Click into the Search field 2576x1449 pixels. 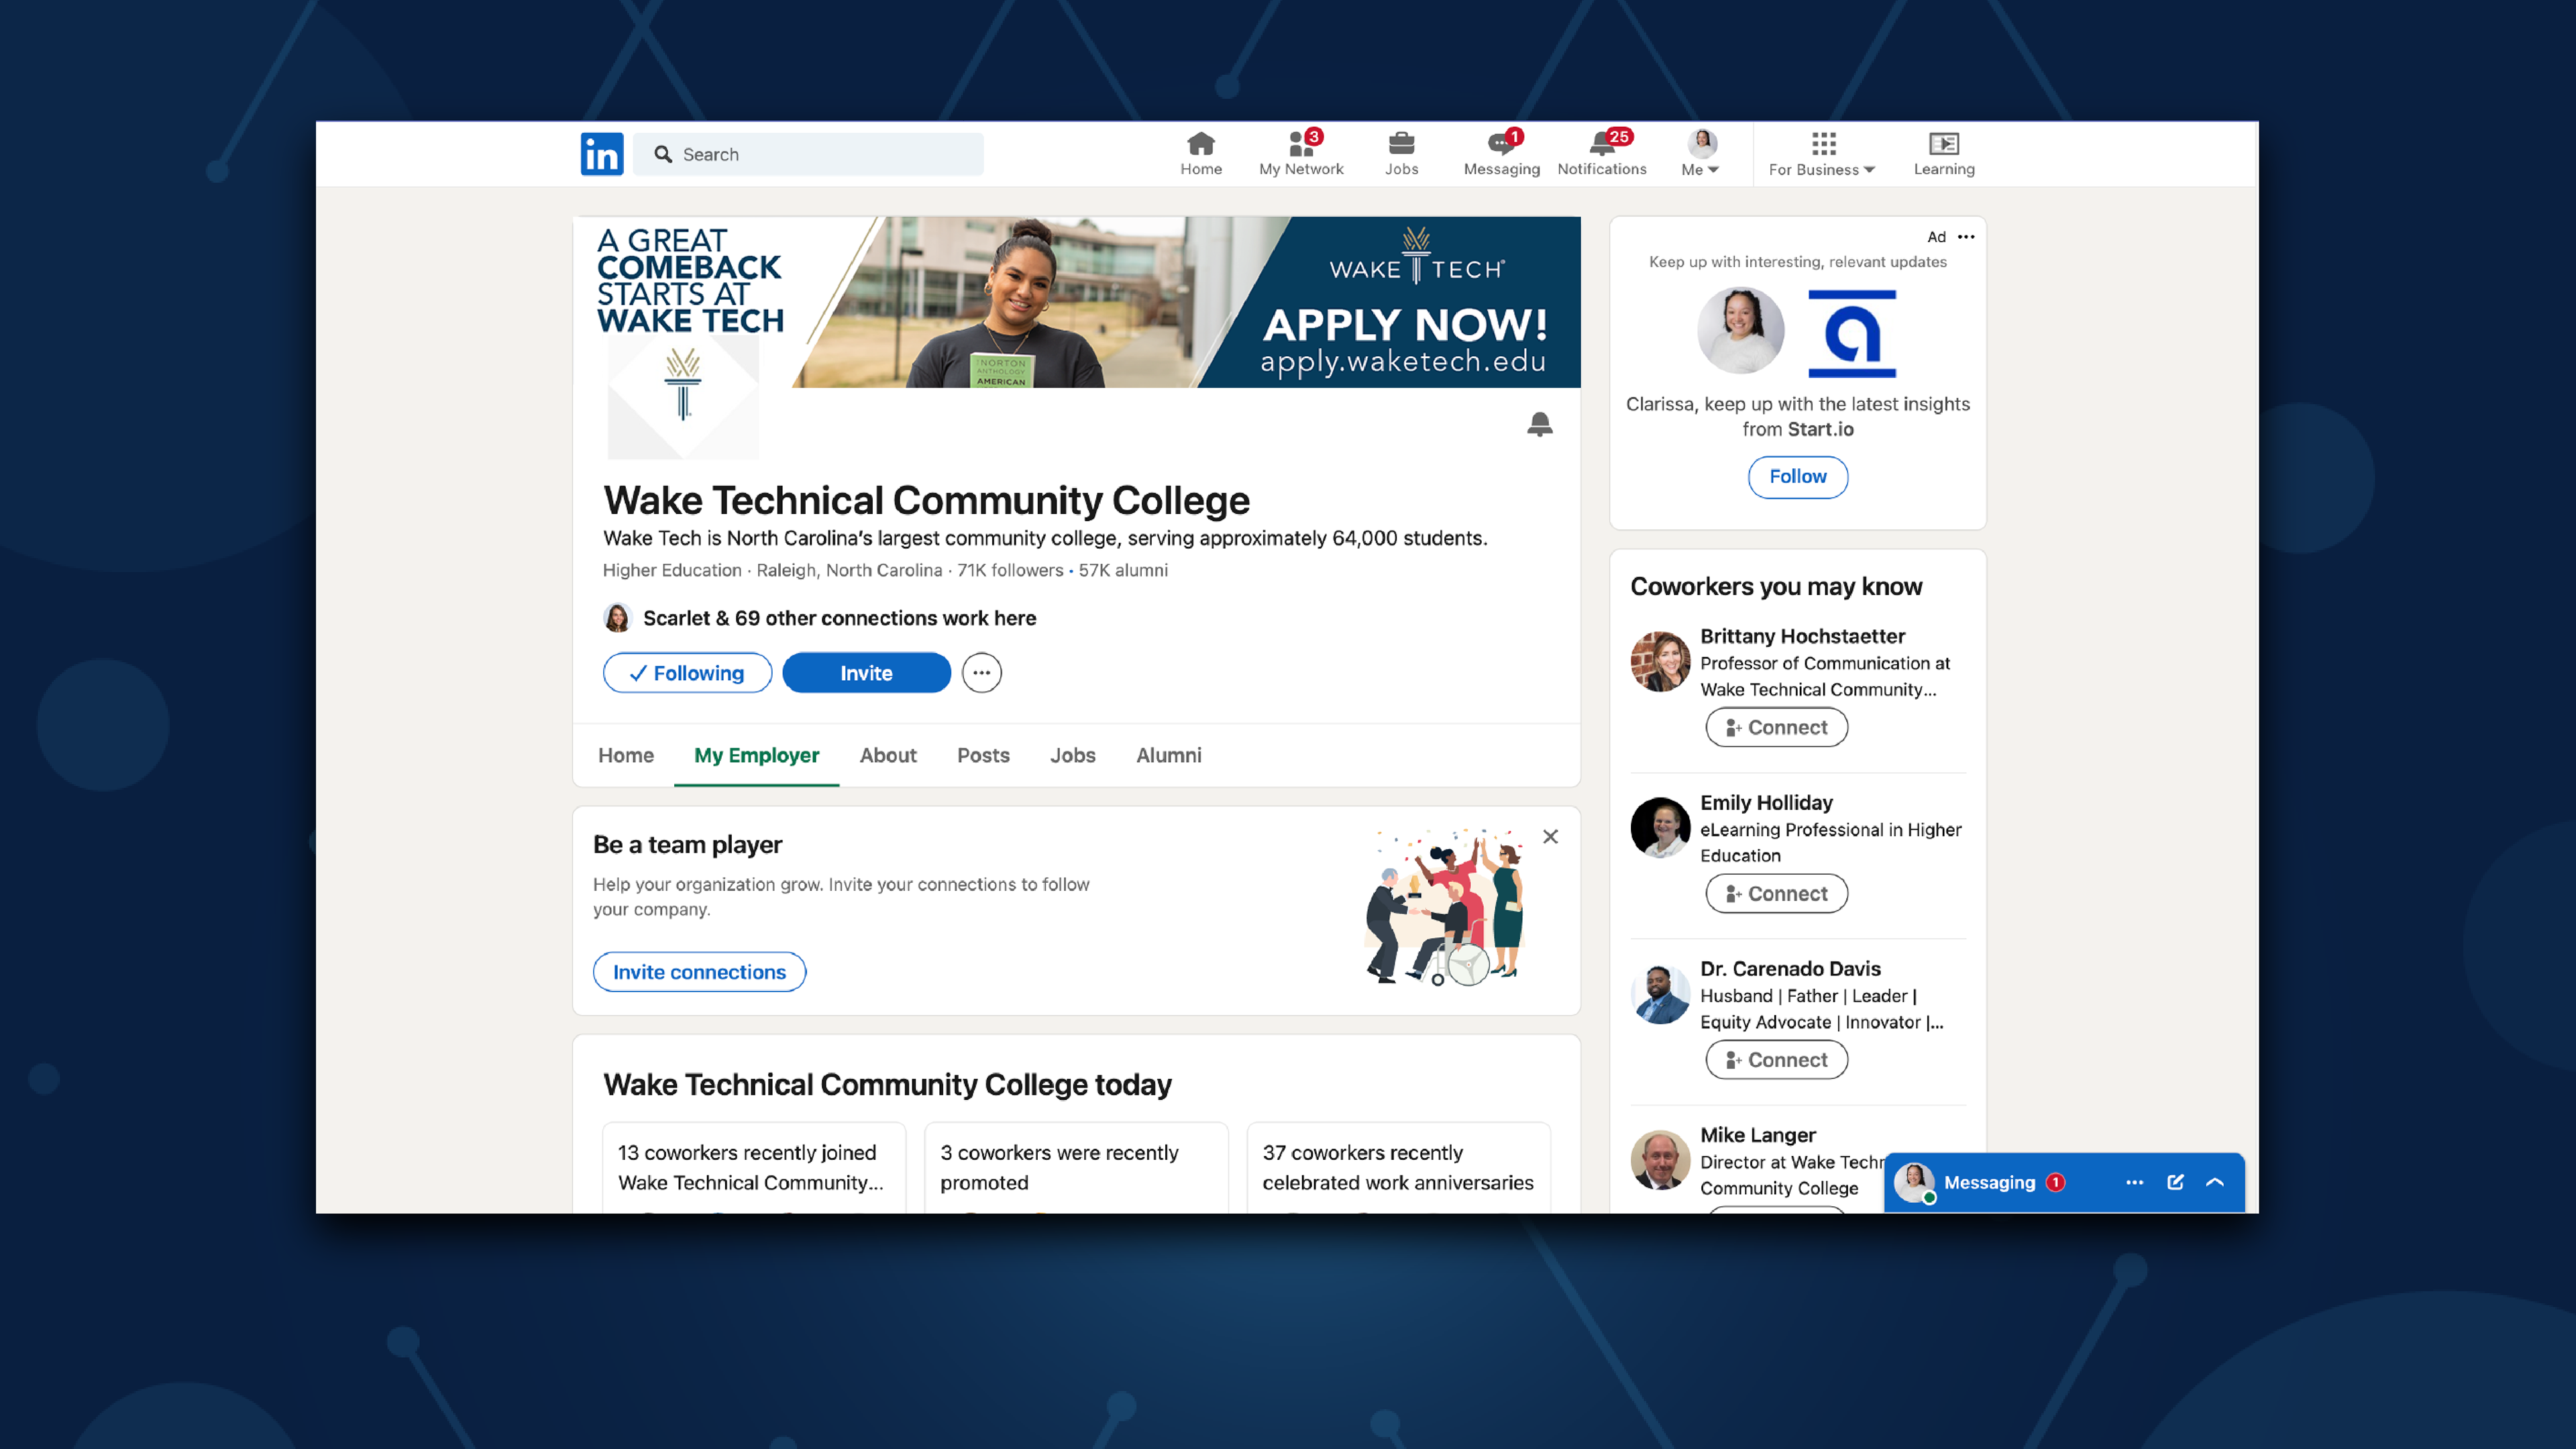click(x=808, y=154)
